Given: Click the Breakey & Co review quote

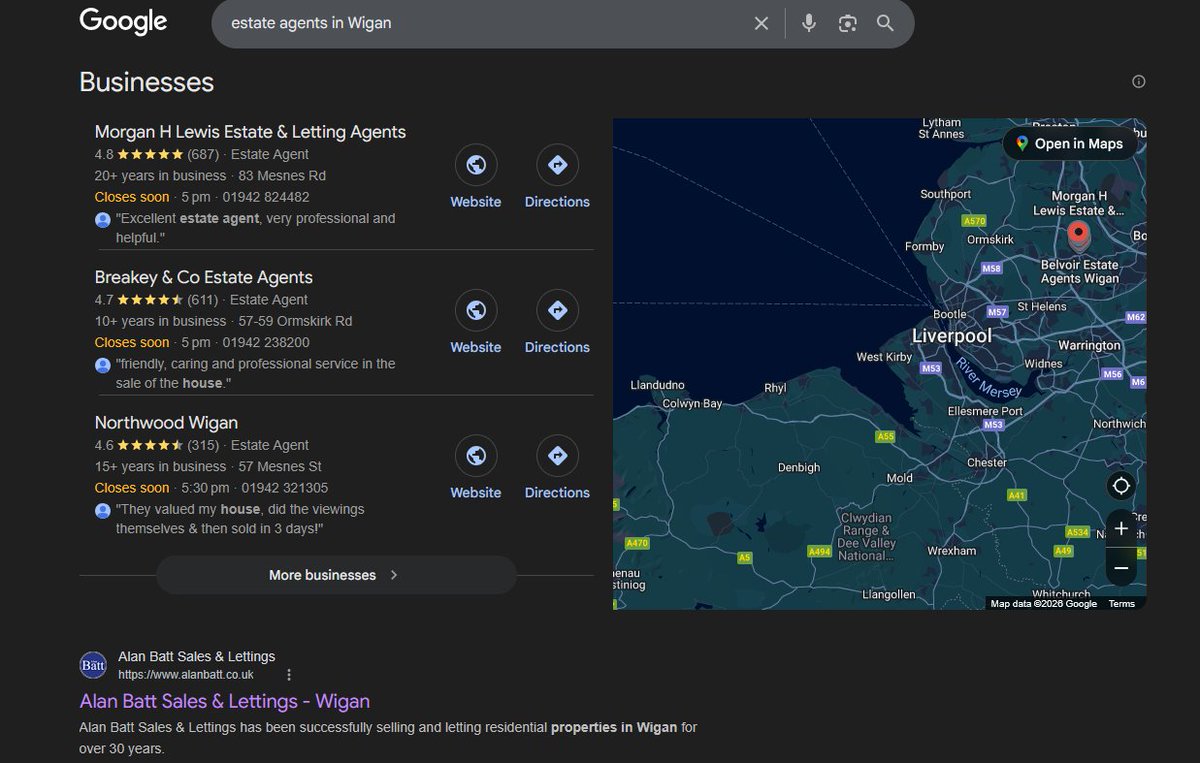Looking at the screenshot, I should (x=256, y=373).
